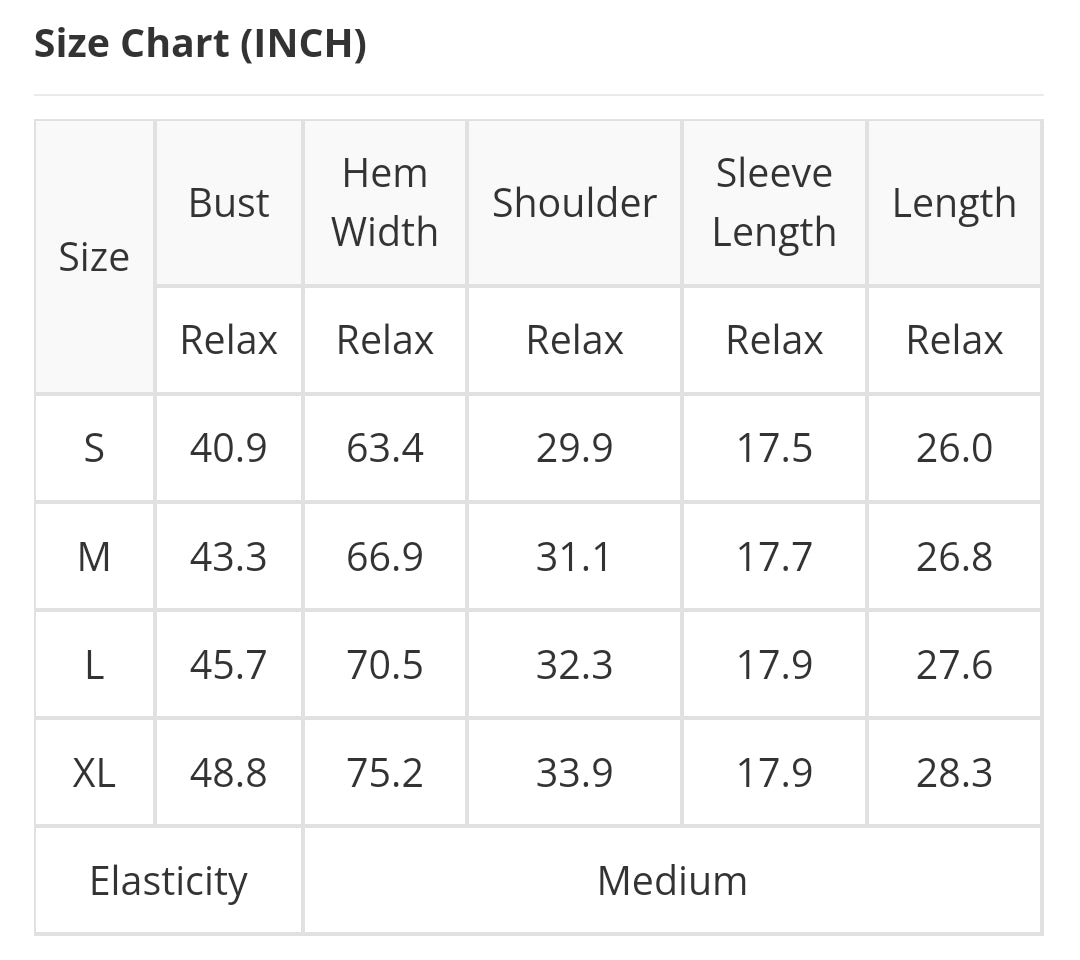Screen dimensions: 1080x960
Task: Select the Elasticity row label
Action: point(168,881)
